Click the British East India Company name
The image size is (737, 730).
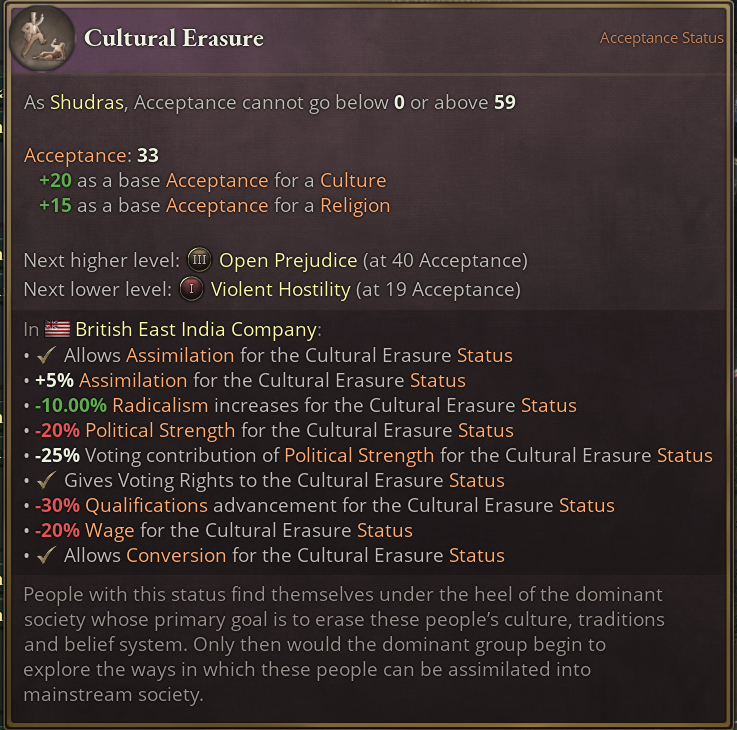click(x=195, y=329)
